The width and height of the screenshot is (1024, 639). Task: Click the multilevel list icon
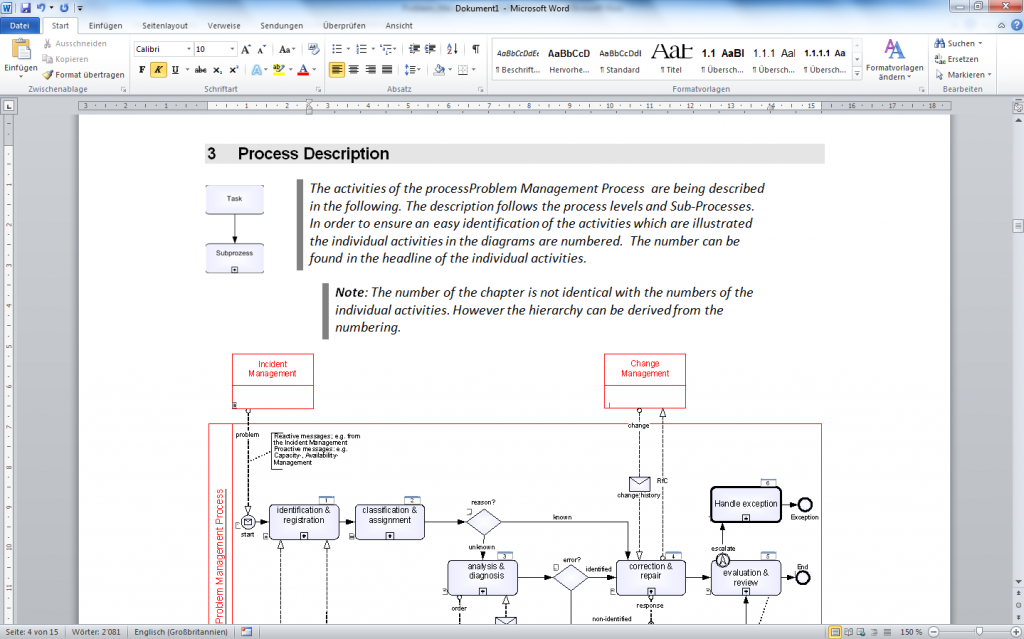[x=387, y=49]
